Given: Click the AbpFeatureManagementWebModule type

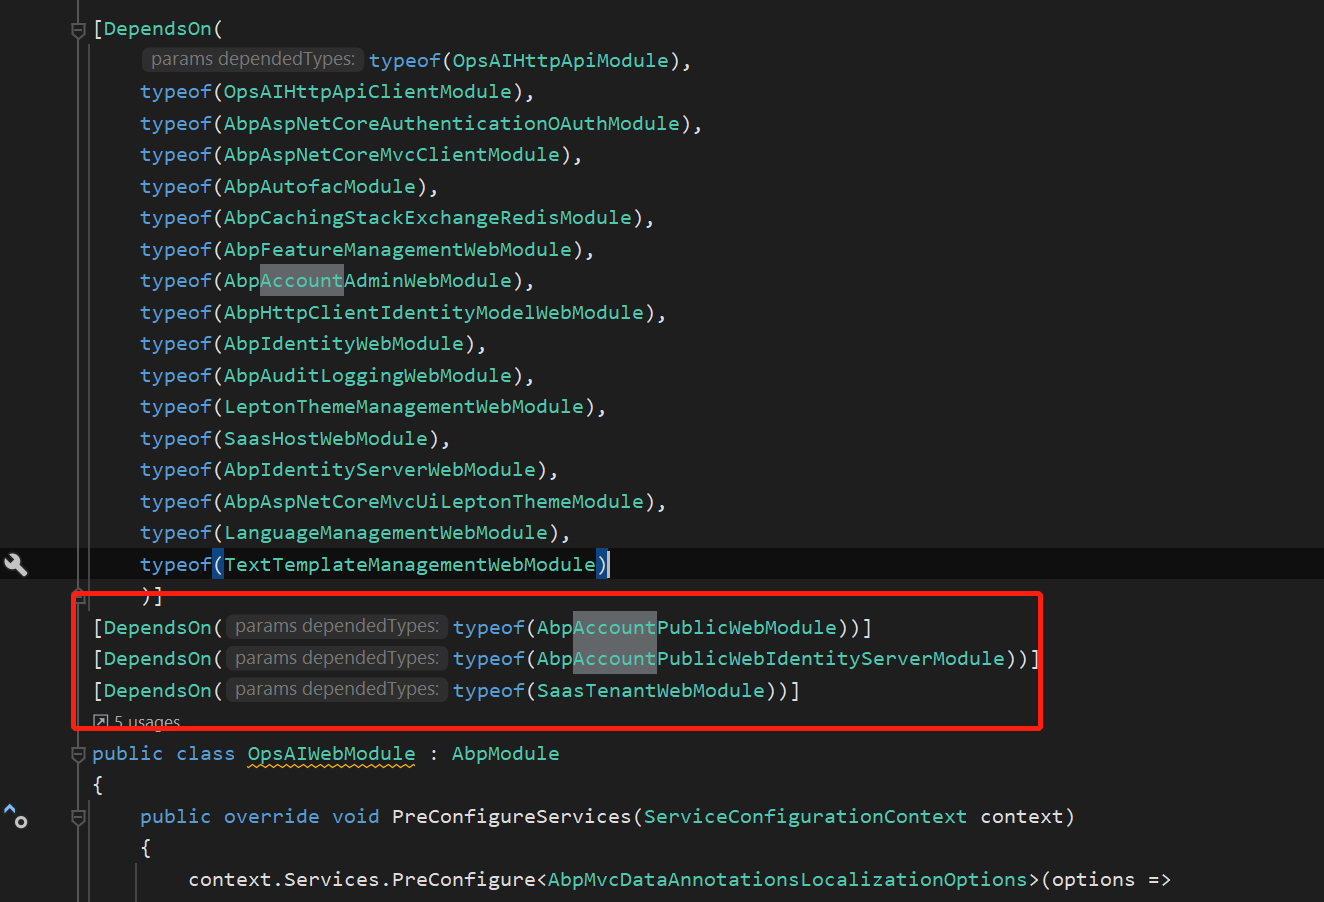Looking at the screenshot, I should (398, 250).
